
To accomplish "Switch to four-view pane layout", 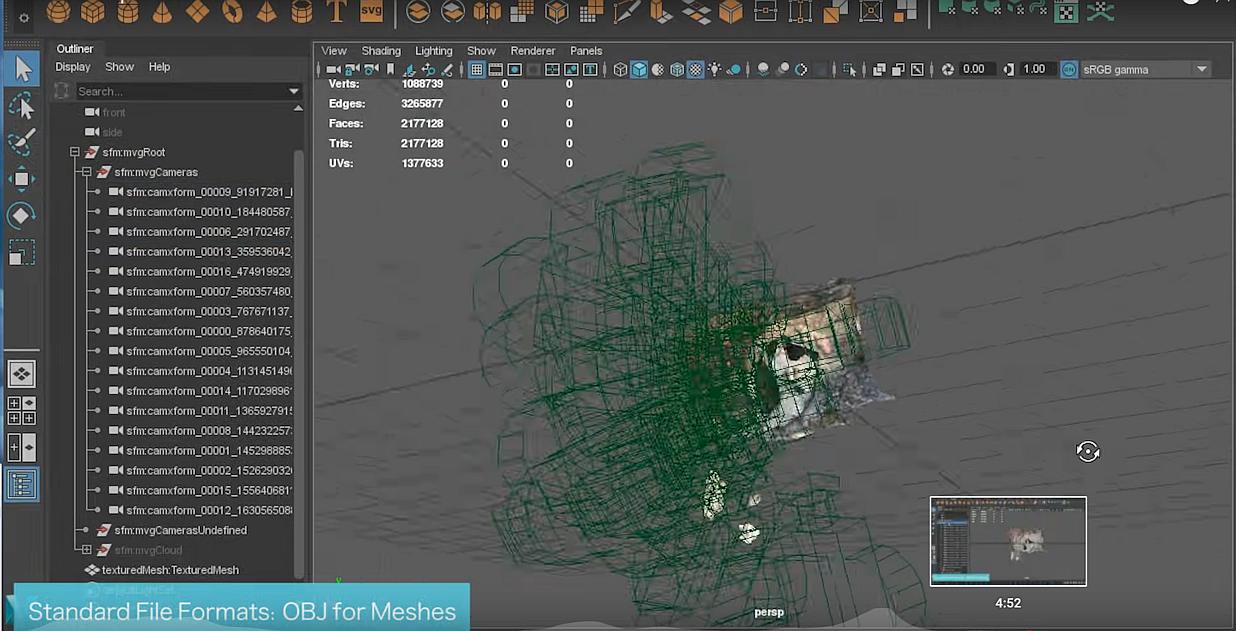I will (22, 411).
